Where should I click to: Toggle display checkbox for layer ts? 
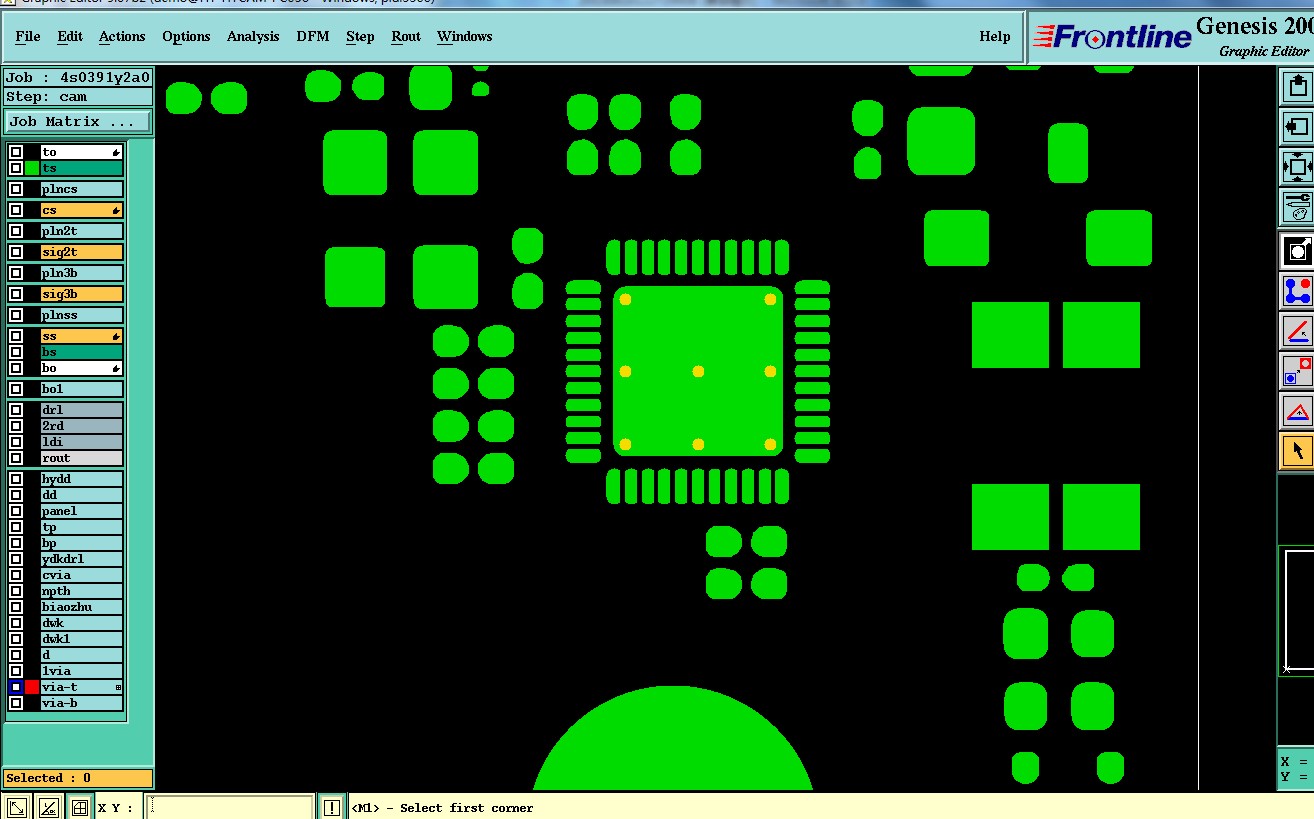[x=16, y=168]
